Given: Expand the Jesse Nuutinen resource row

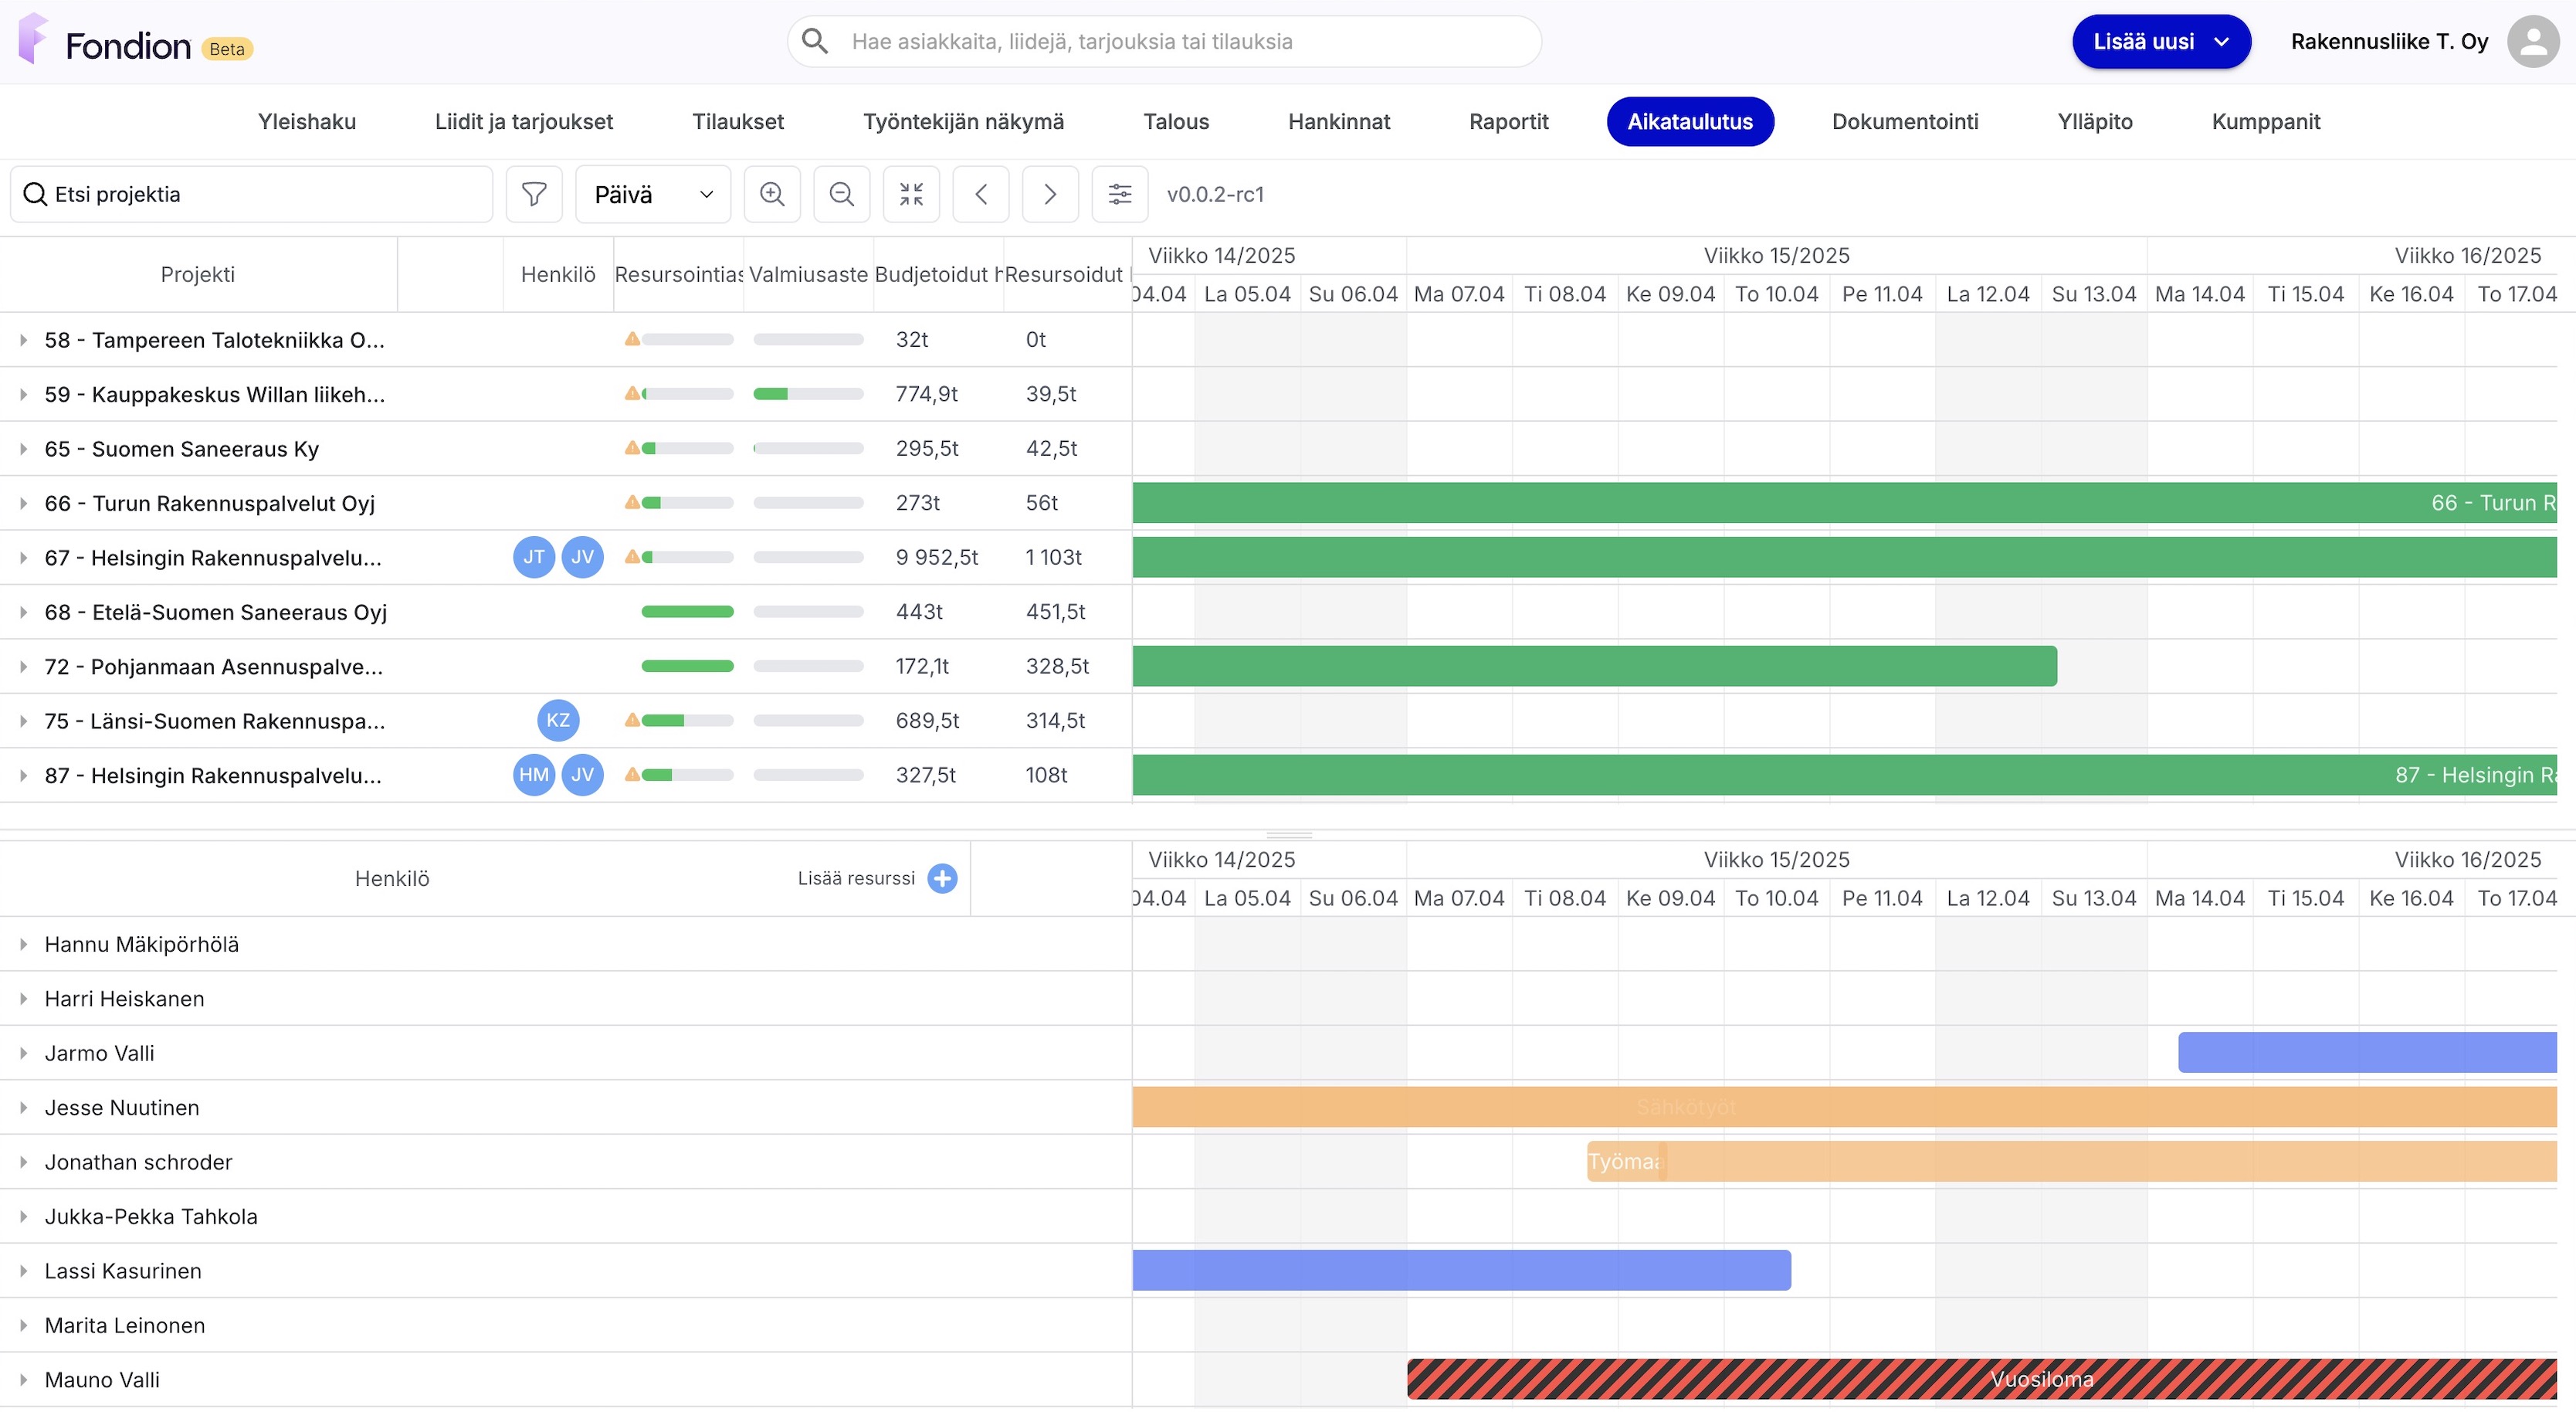Looking at the screenshot, I should pyautogui.click(x=23, y=1107).
